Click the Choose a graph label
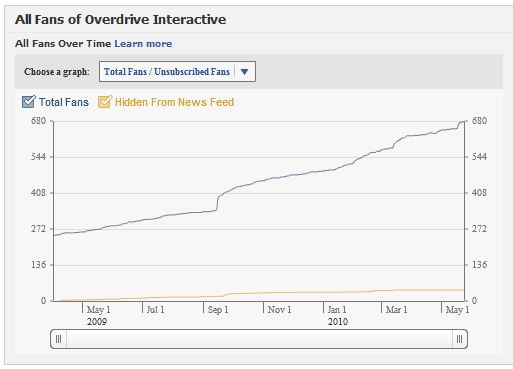Image resolution: width=513 pixels, height=369 pixels. 57,72
